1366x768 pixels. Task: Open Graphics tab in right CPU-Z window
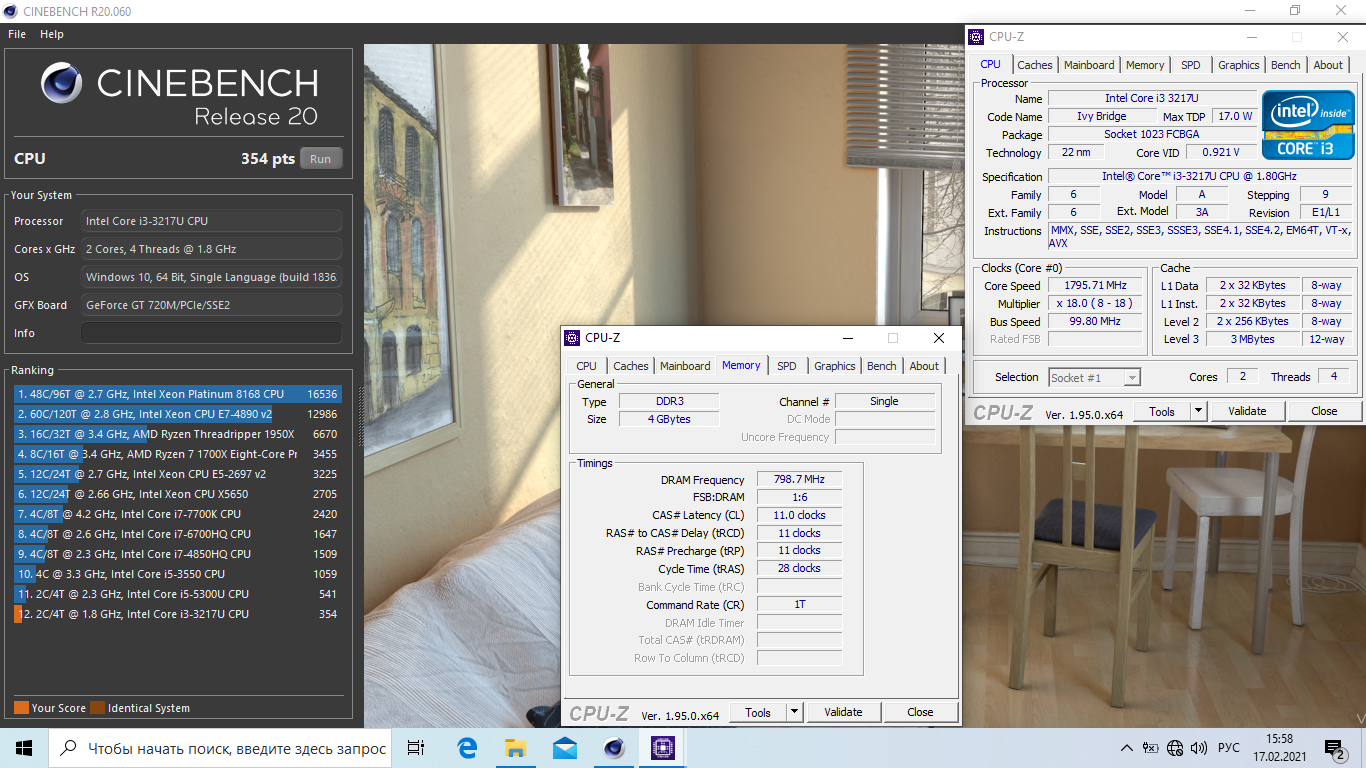(1238, 65)
